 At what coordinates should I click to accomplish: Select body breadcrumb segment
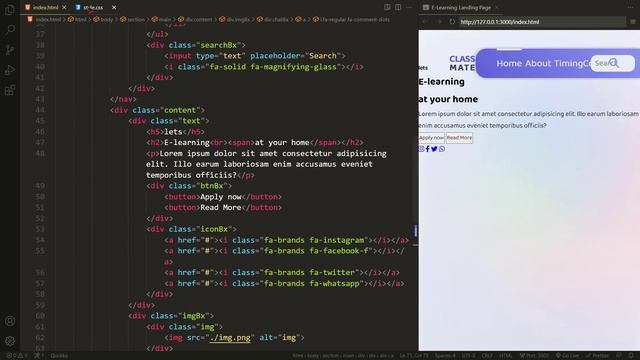tap(103, 19)
